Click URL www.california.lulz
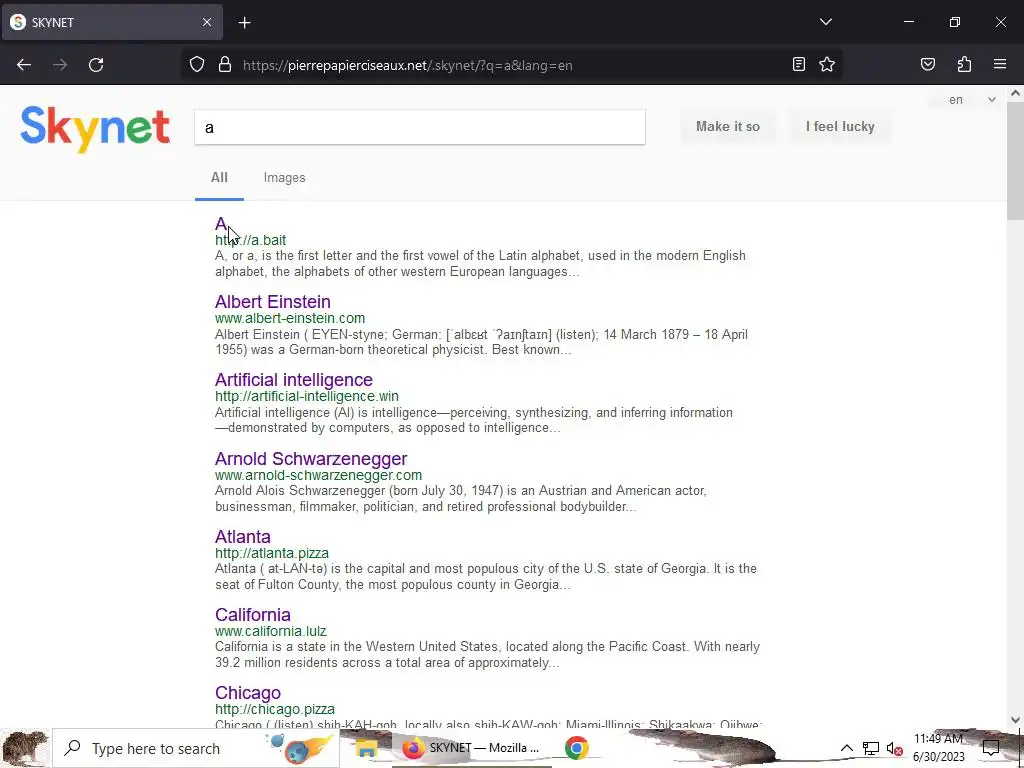This screenshot has height=768, width=1024. (270, 632)
